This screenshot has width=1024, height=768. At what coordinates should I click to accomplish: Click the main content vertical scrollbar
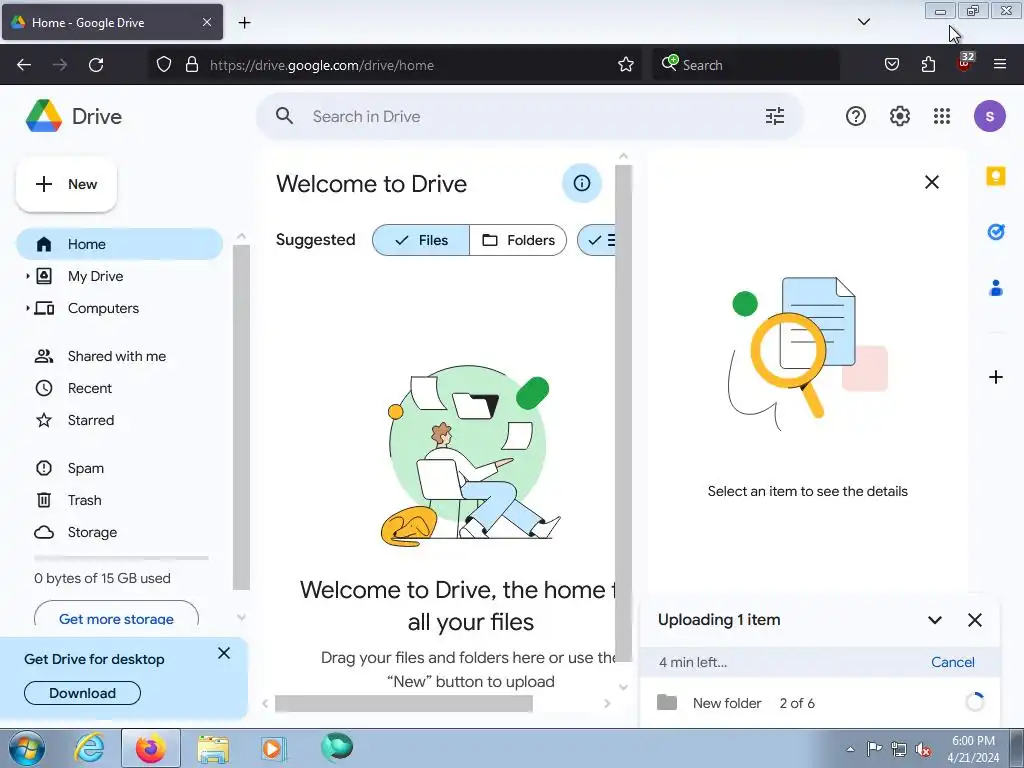tap(623, 413)
